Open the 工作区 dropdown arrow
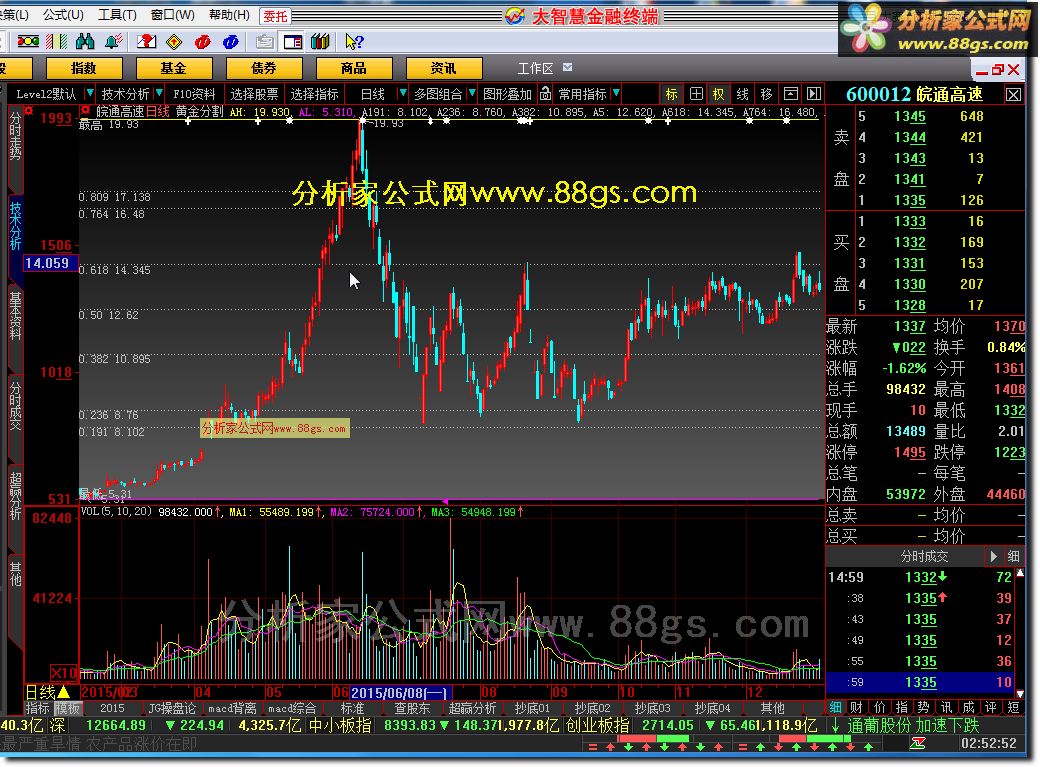Screen dimensions: 1040x767 pos(567,67)
